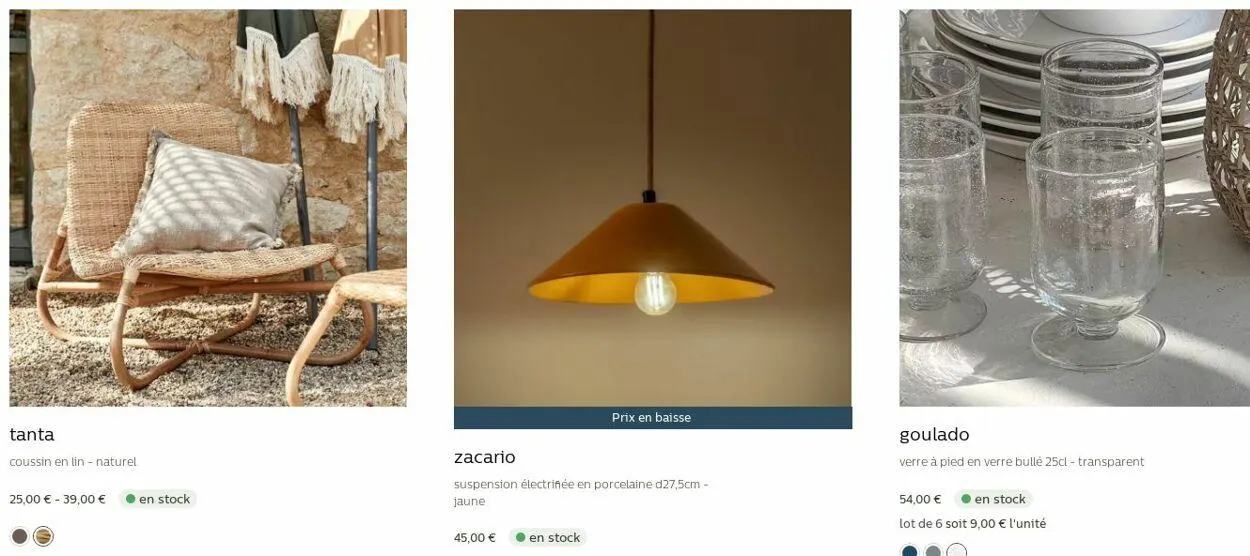Click the goulado 'en stock' badge
1250x556 pixels.
993,499
